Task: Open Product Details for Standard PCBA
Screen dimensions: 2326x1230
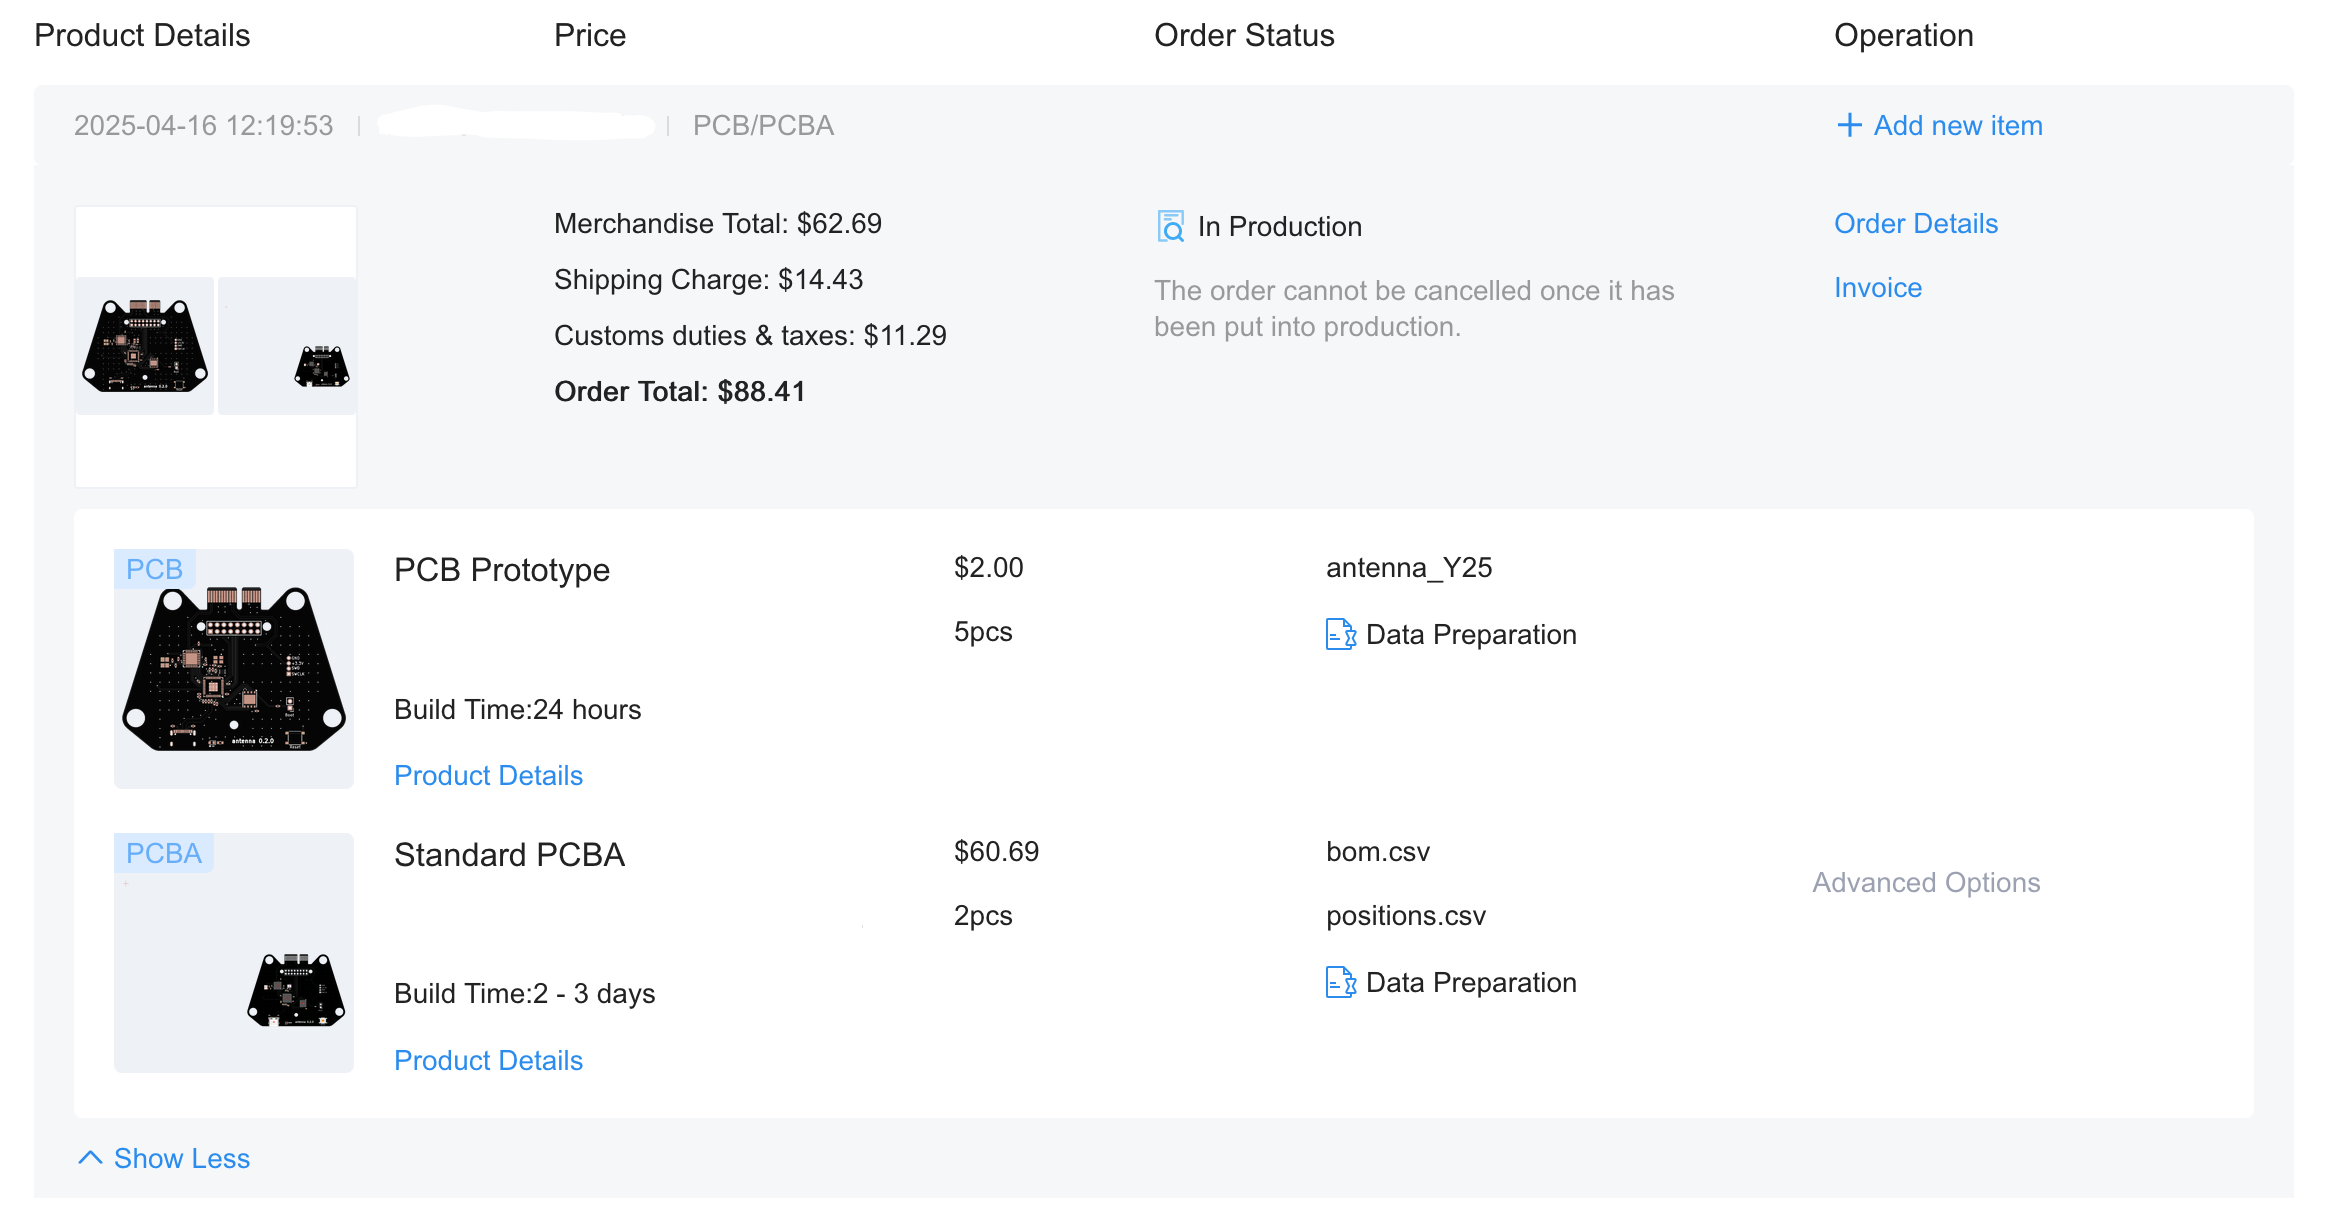Action: [x=488, y=1061]
